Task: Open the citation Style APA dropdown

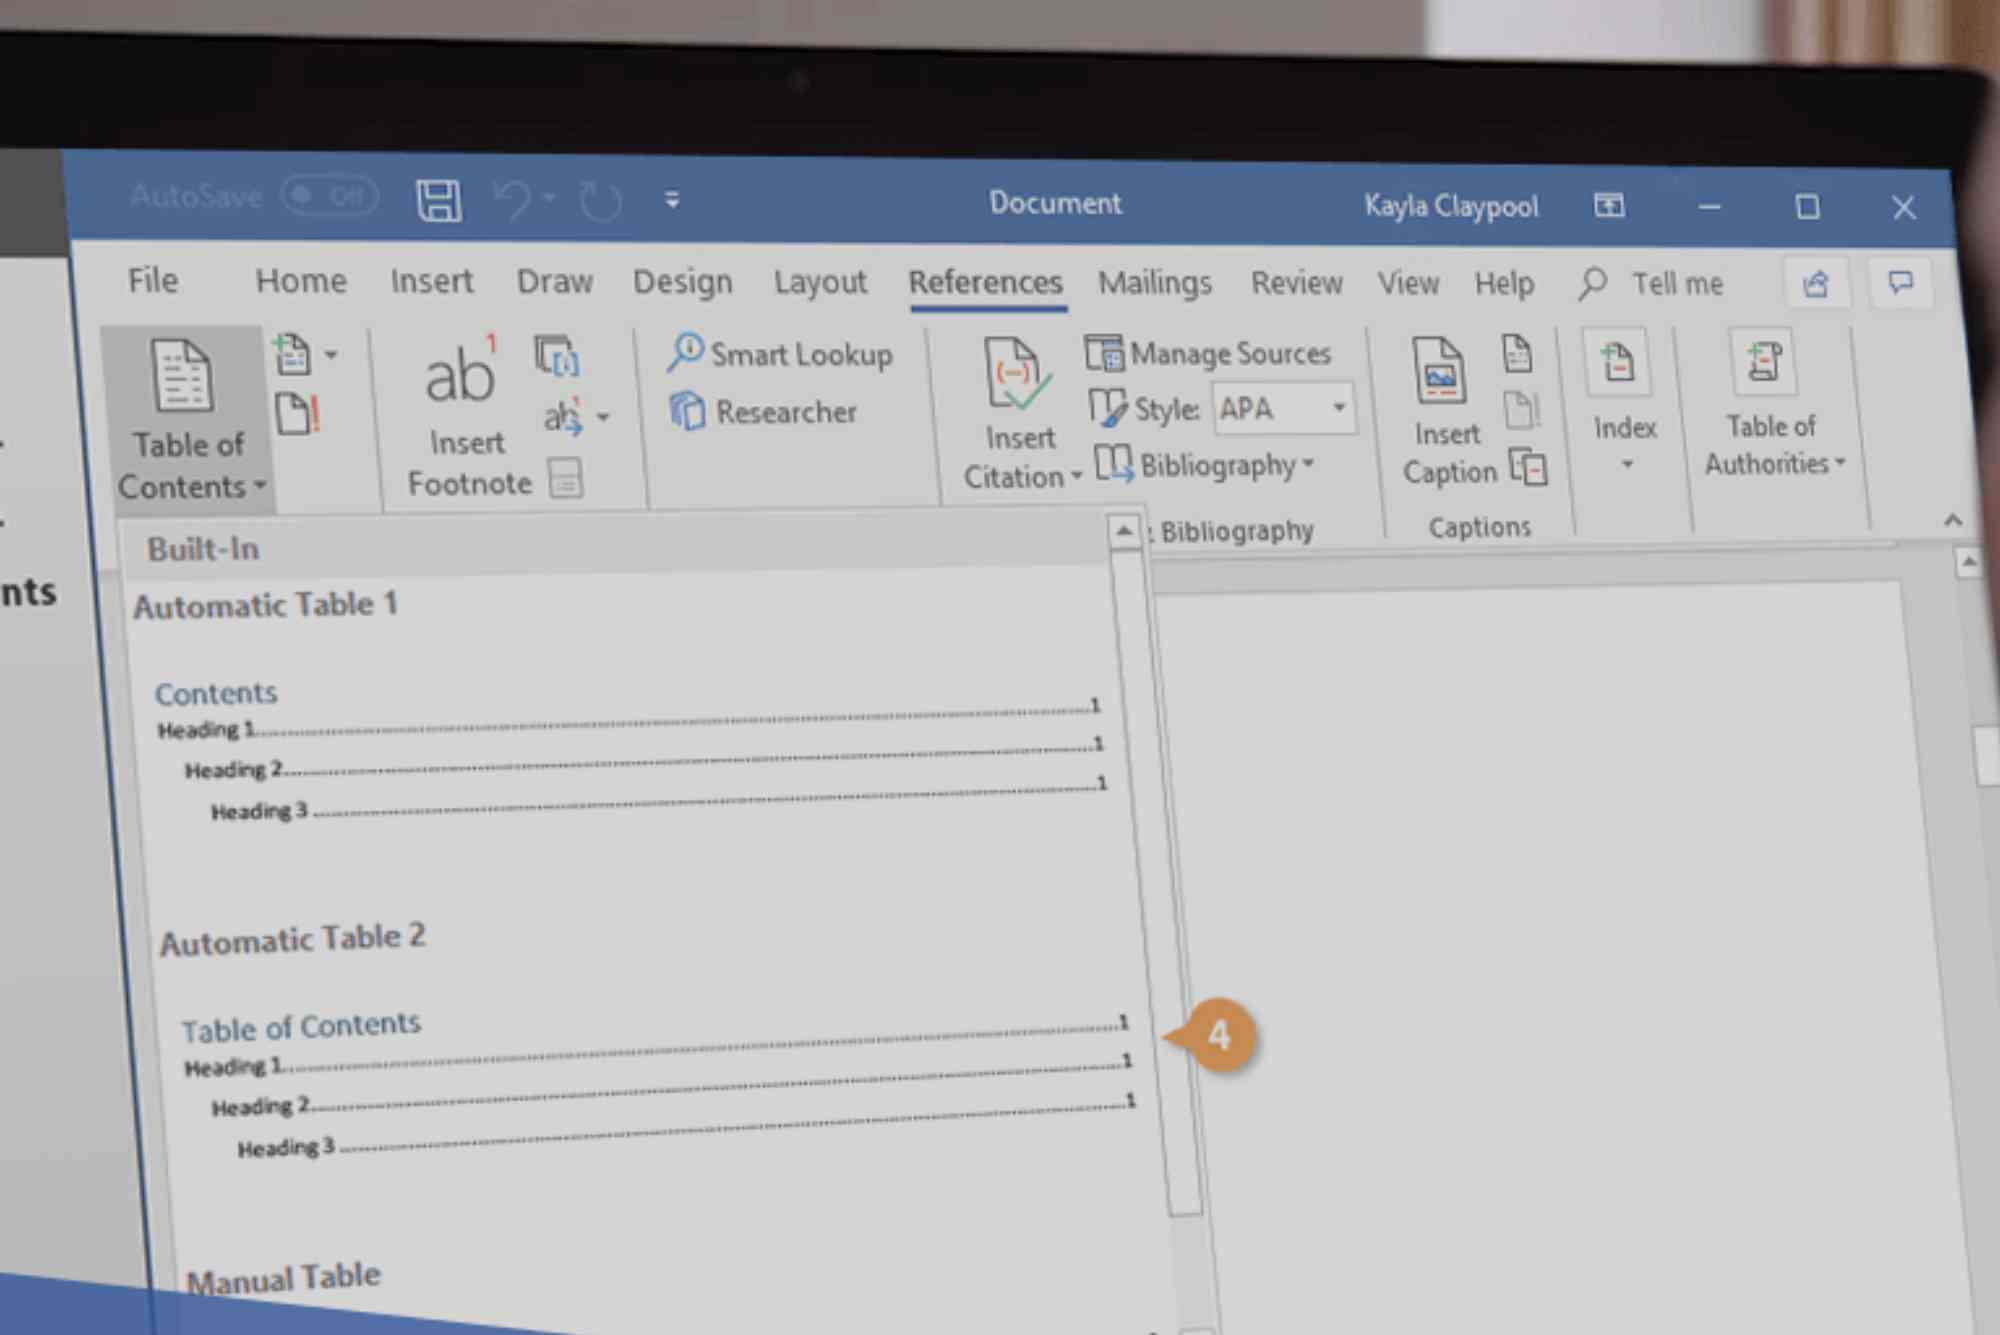Action: click(x=1338, y=408)
